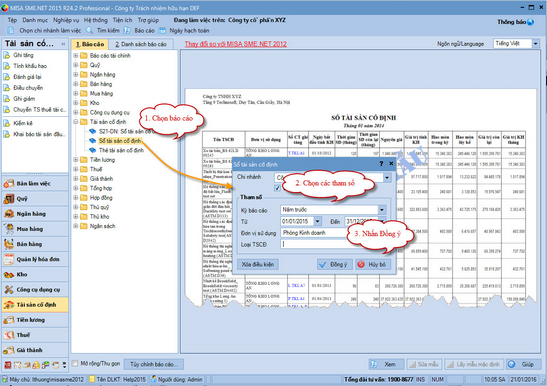This screenshot has height=386, width=547.
Task: Open Công cụ dụng cụ module
Action: pyautogui.click(x=35, y=290)
